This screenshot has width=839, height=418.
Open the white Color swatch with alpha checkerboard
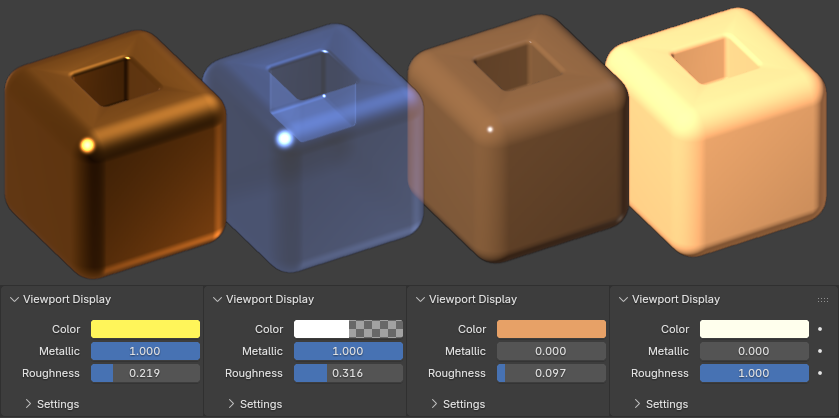(348, 329)
